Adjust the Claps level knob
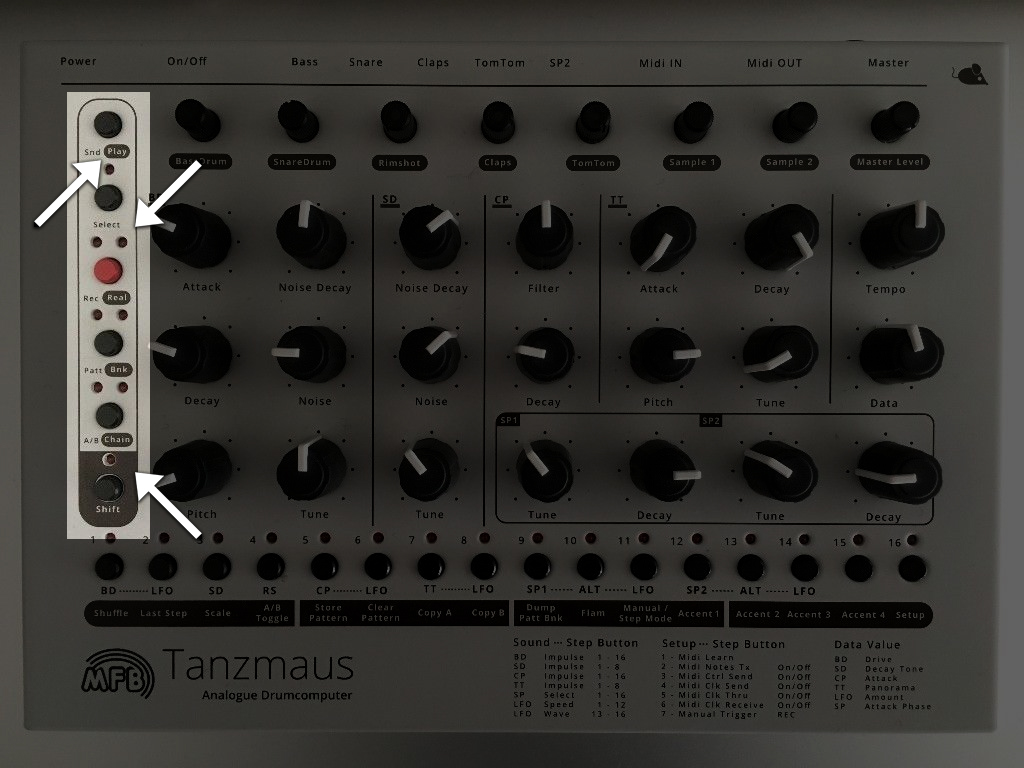 (x=498, y=122)
